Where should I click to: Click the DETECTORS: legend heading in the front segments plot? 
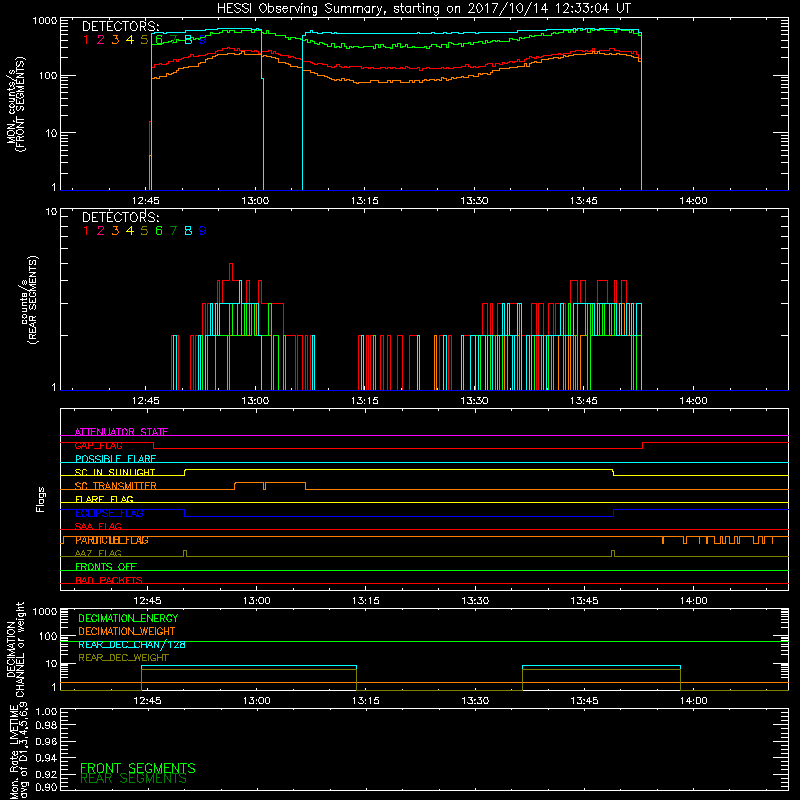tap(121, 26)
